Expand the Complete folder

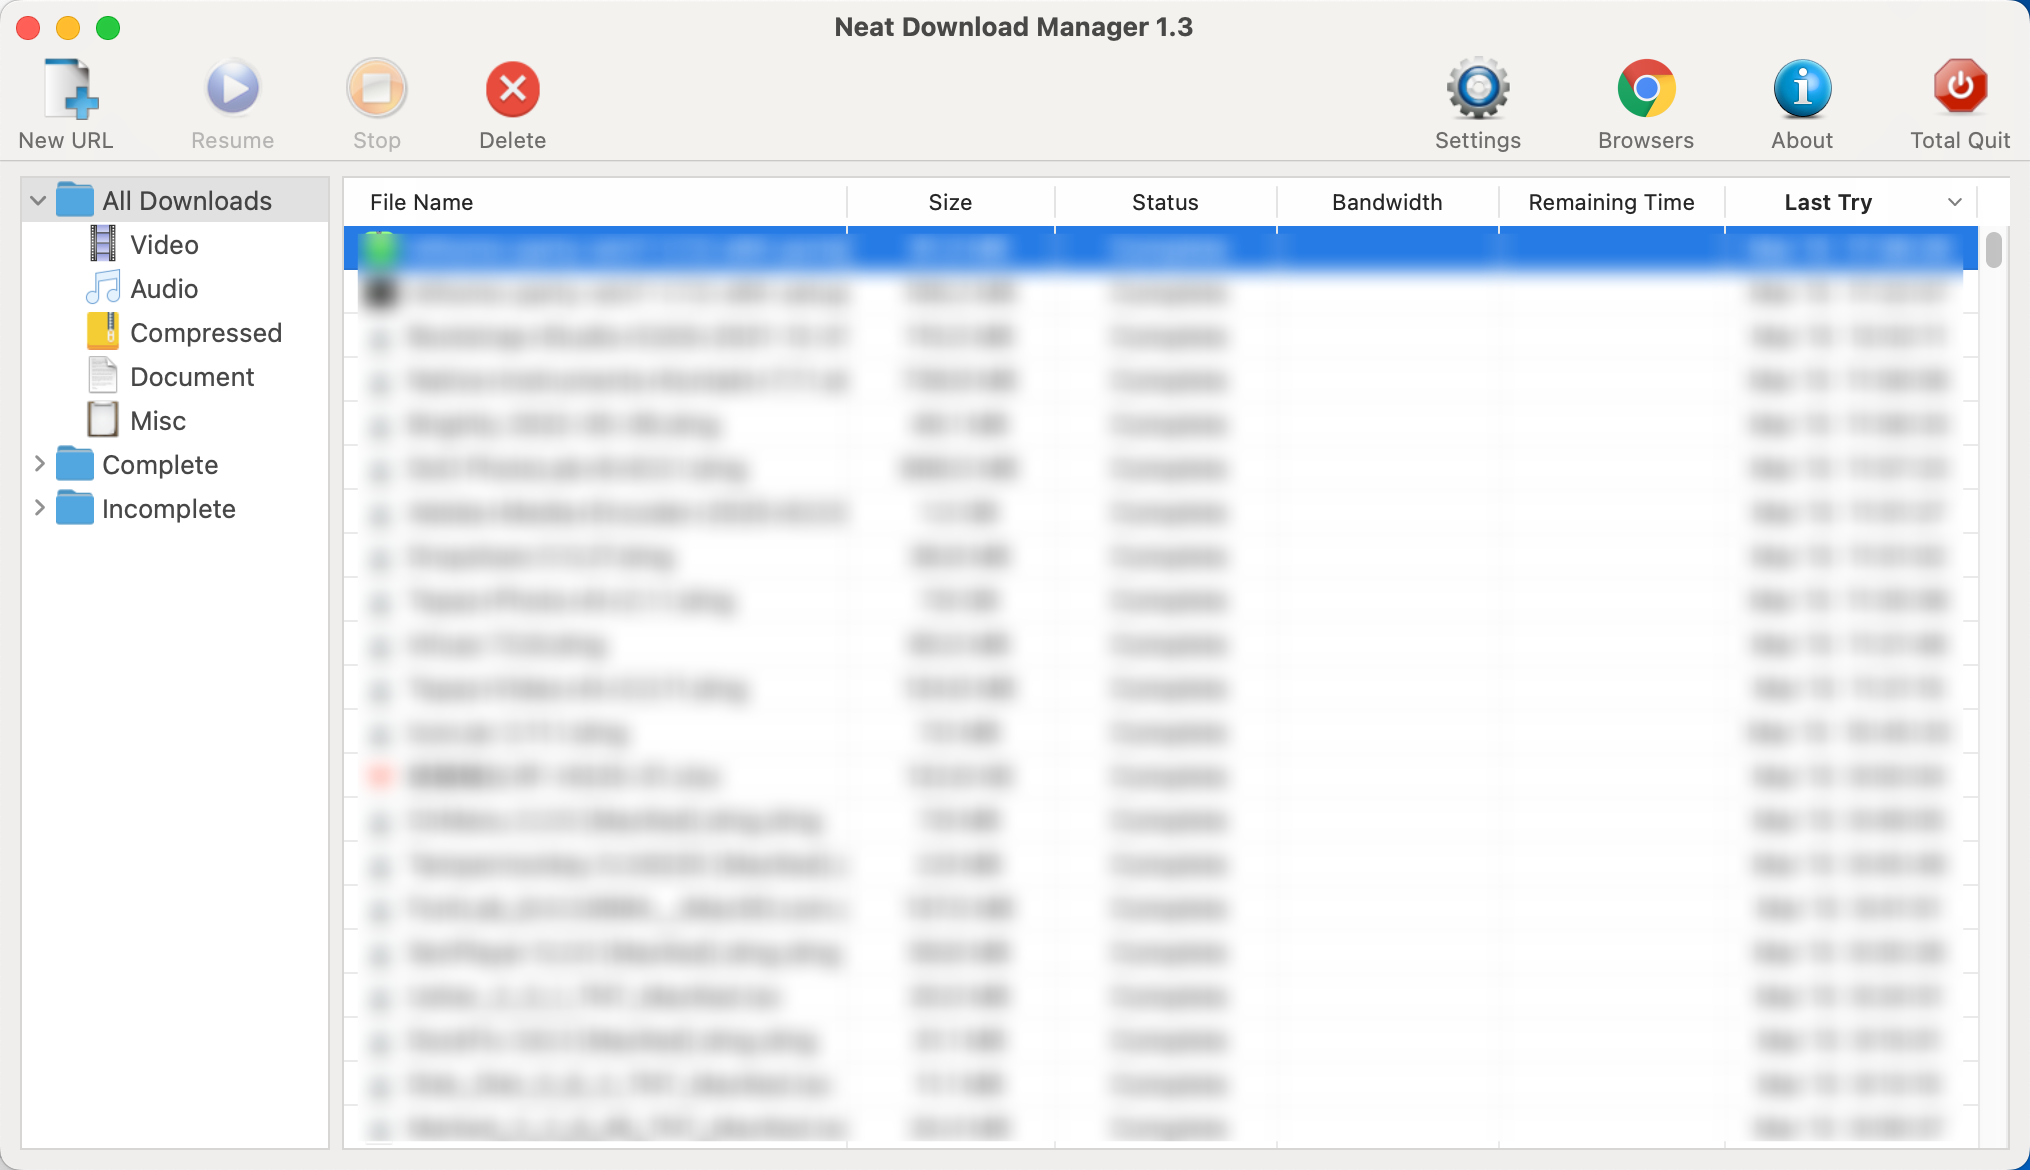click(x=39, y=464)
